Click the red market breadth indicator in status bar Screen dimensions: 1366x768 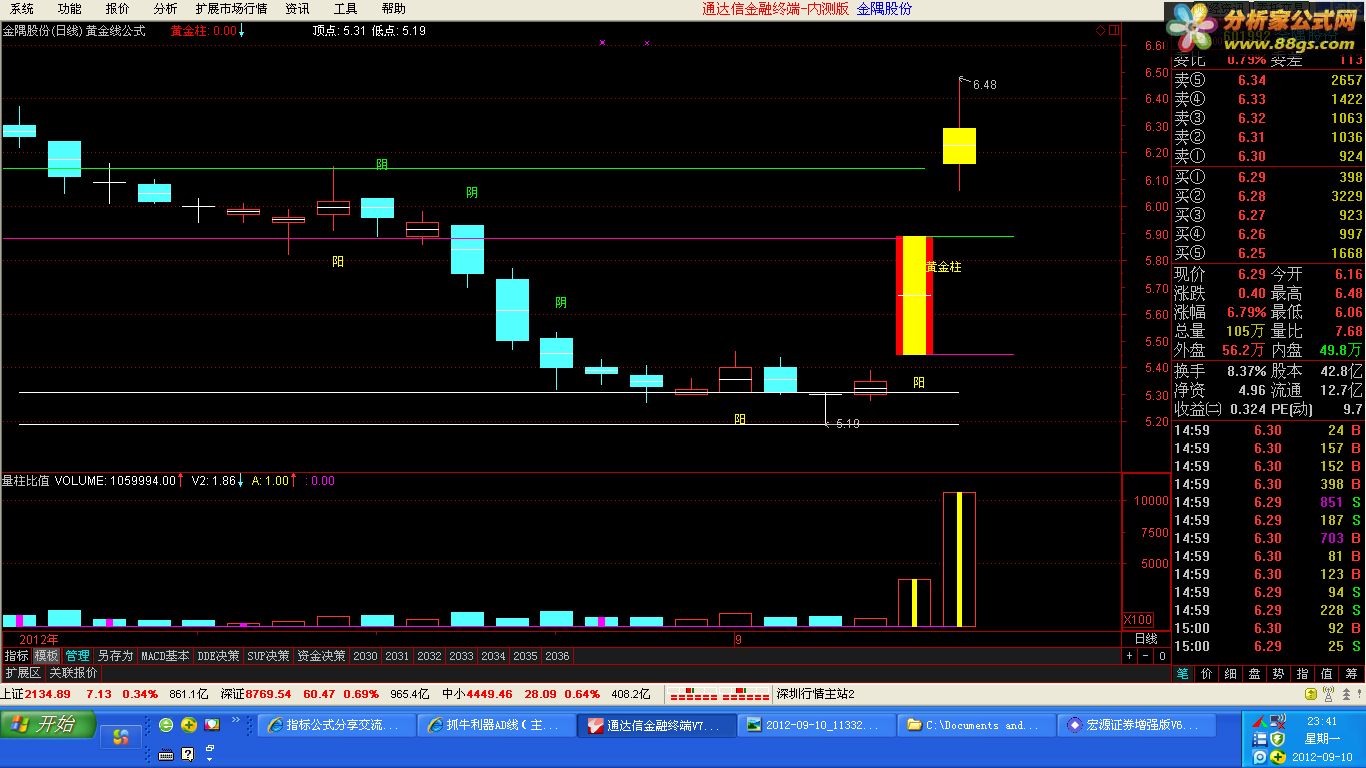coord(719,694)
